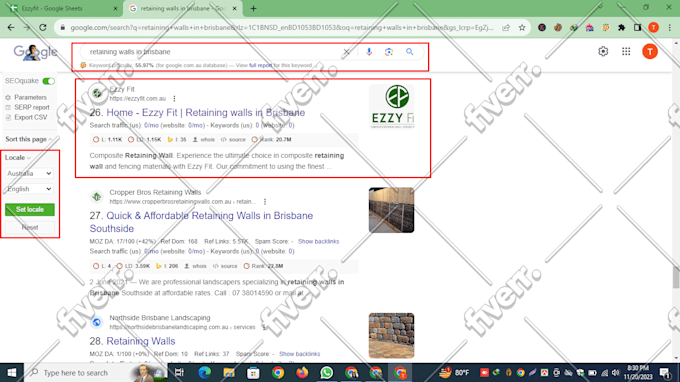
Task: Open the Northside Brisbane stone wall thumbnail
Action: click(391, 336)
